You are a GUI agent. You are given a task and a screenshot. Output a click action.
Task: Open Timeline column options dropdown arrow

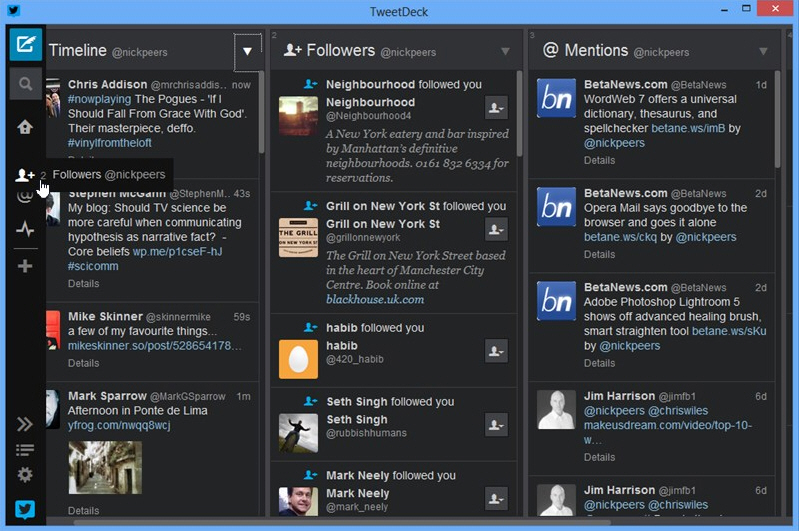[x=248, y=51]
